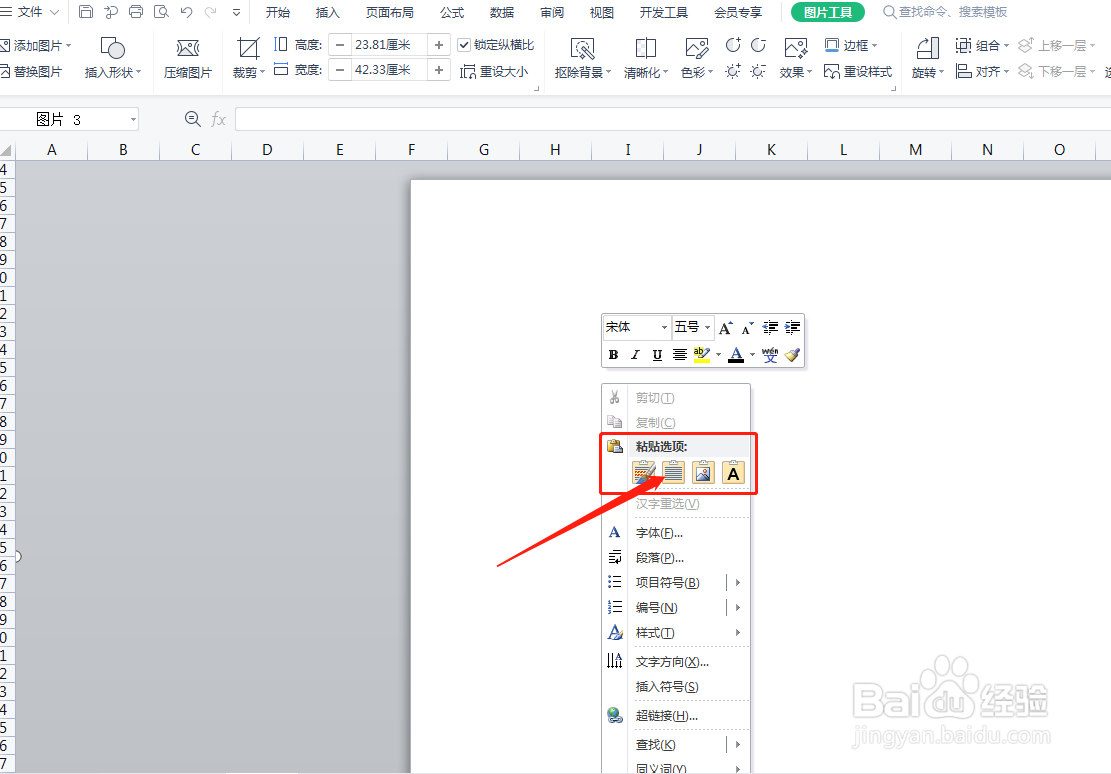Expand the quick access toolbar customize arrow

click(237, 12)
